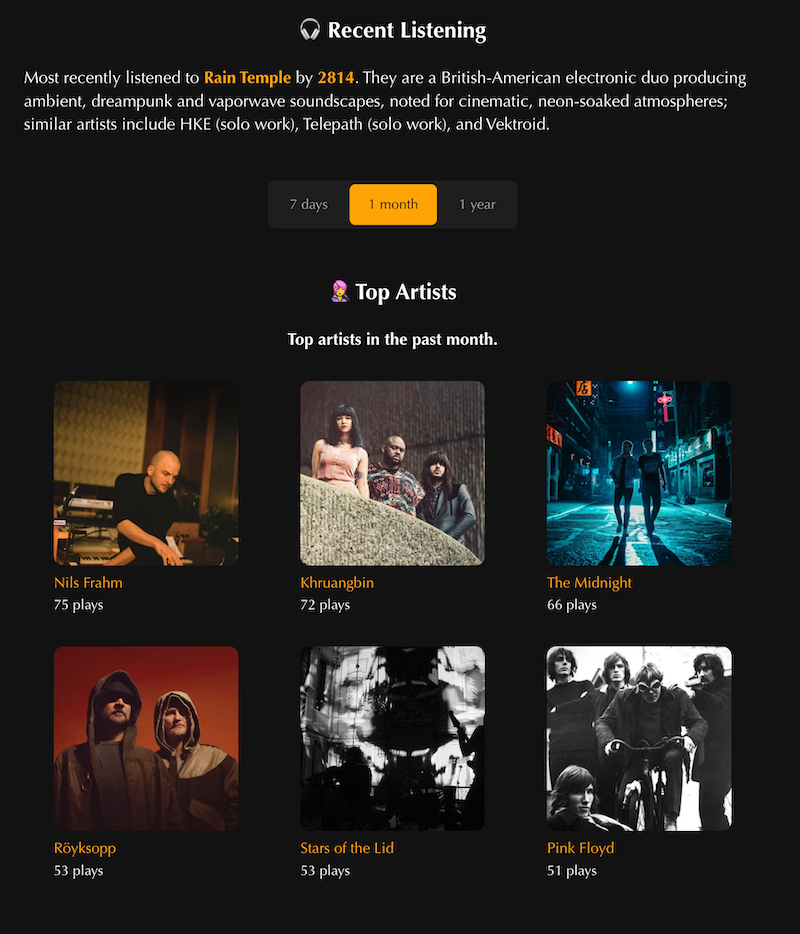Select the 1 month time range
The image size is (800, 934).
[393, 204]
